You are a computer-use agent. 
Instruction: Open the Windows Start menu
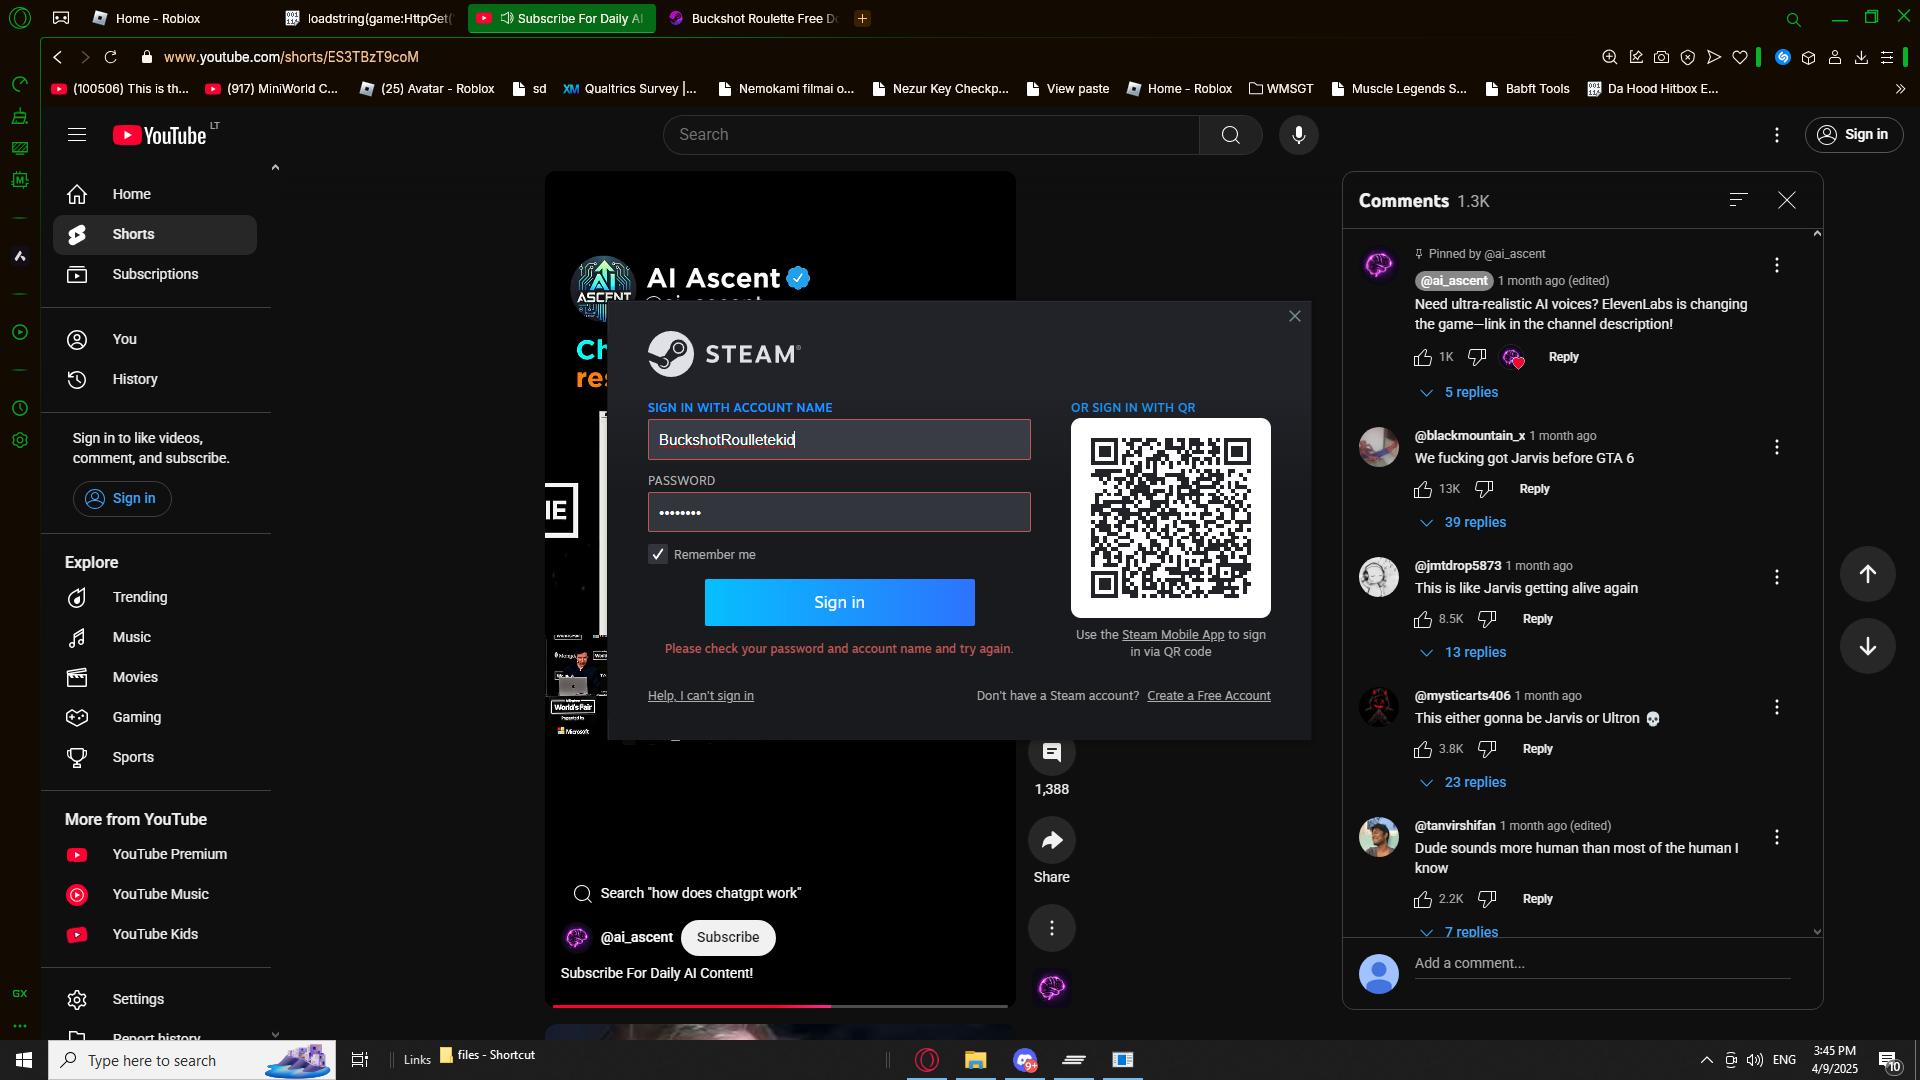[24, 1060]
